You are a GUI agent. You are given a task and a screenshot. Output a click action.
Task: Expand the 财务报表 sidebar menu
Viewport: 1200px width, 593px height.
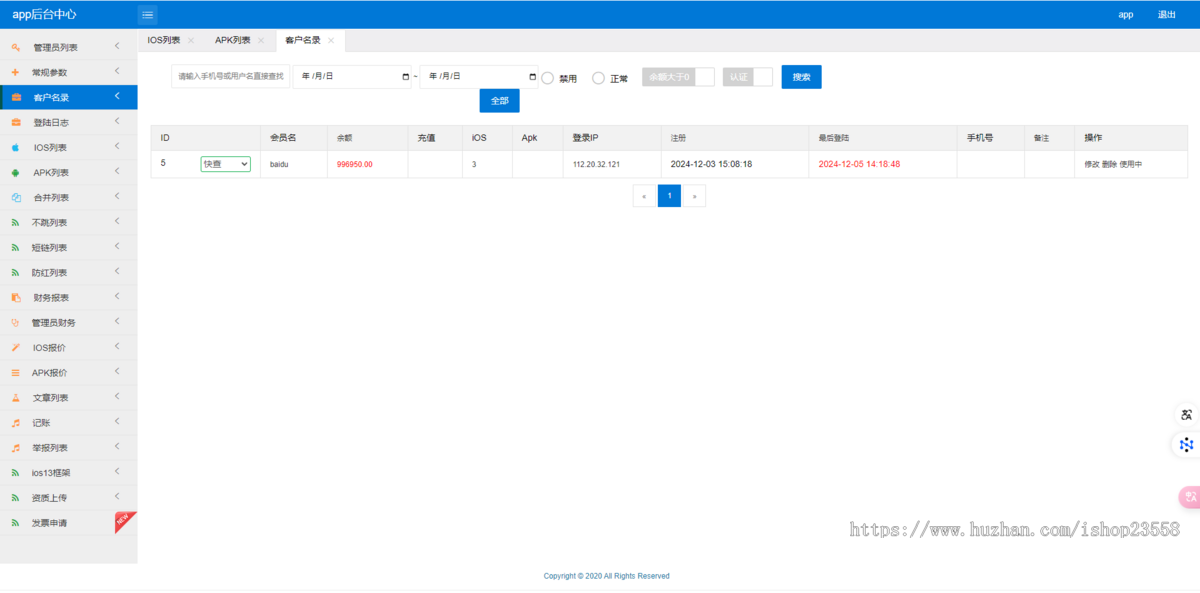pos(68,297)
